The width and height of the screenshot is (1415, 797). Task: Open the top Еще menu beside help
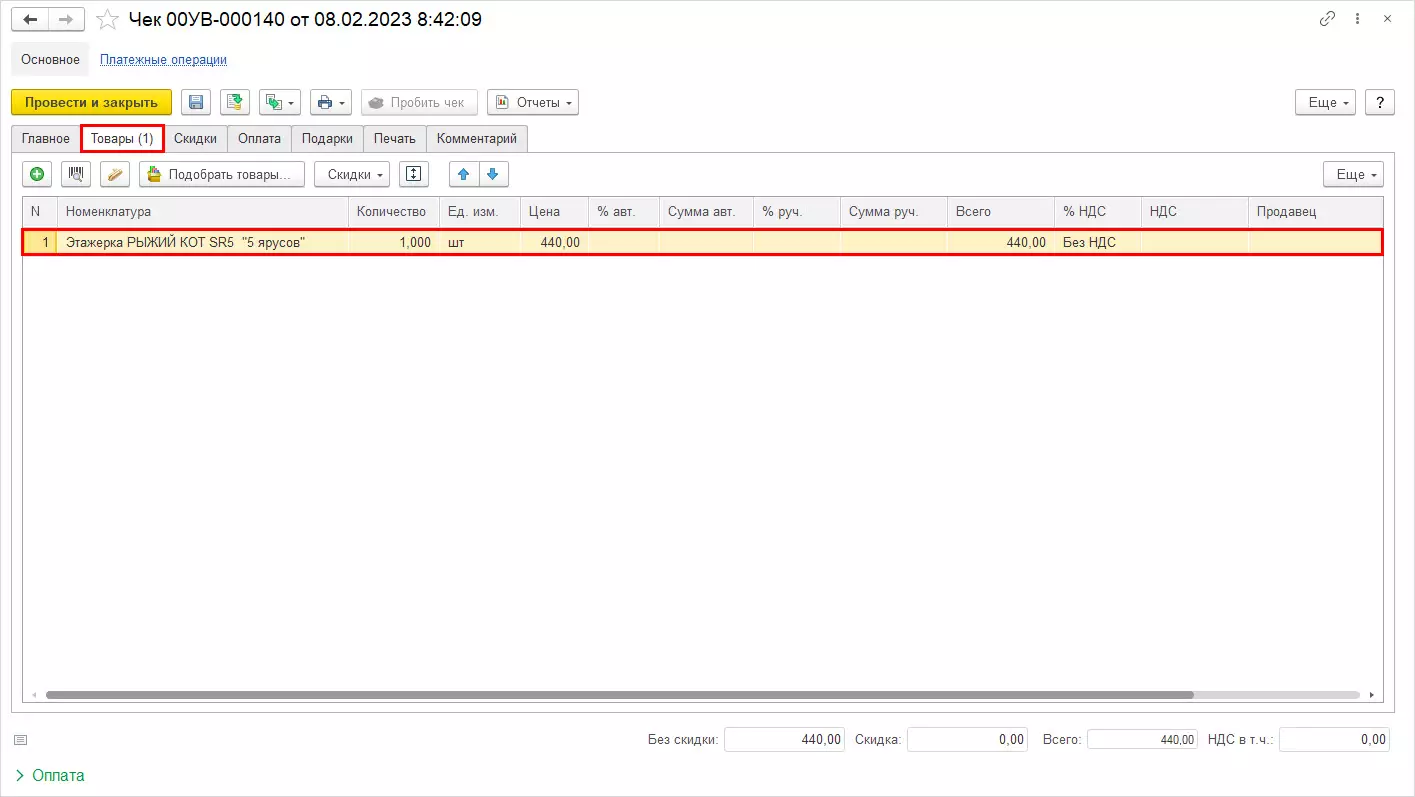point(1325,102)
